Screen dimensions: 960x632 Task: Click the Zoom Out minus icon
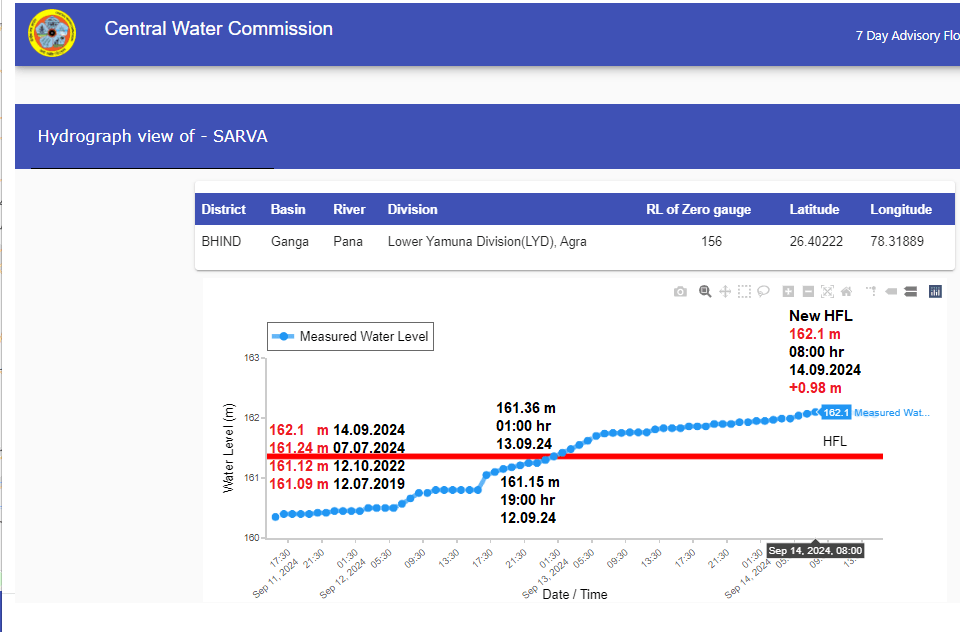tap(808, 292)
